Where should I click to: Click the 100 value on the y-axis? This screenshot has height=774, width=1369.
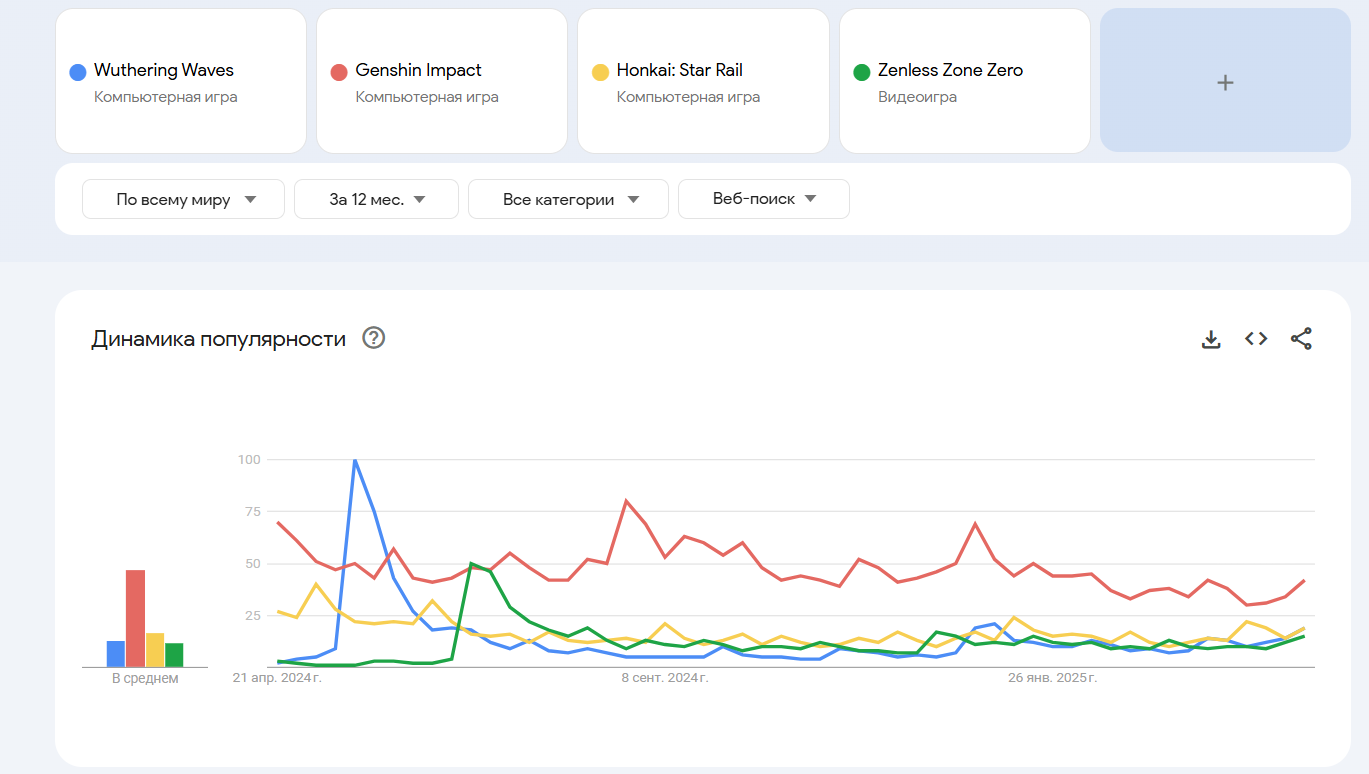249,460
